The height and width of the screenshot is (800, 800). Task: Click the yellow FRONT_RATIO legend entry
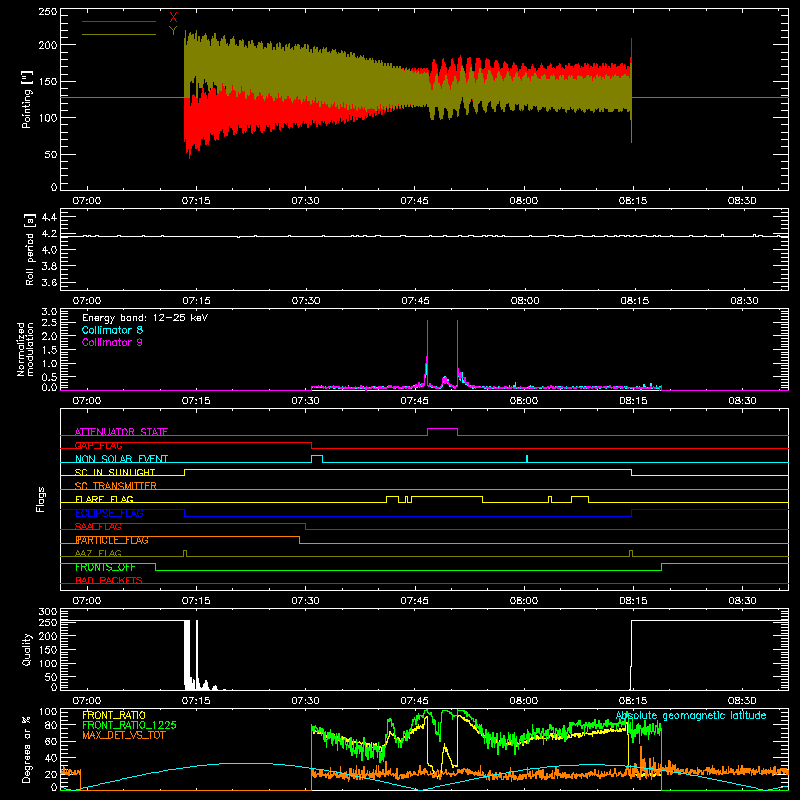click(114, 715)
